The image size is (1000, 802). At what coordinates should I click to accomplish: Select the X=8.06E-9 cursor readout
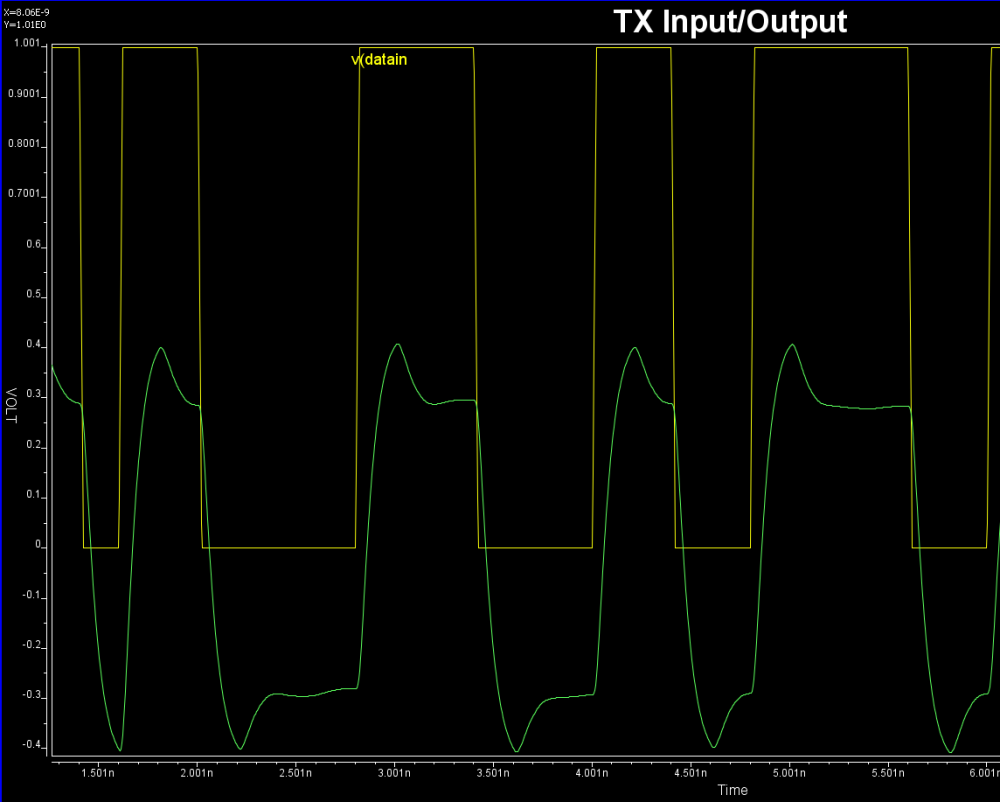pyautogui.click(x=25, y=12)
